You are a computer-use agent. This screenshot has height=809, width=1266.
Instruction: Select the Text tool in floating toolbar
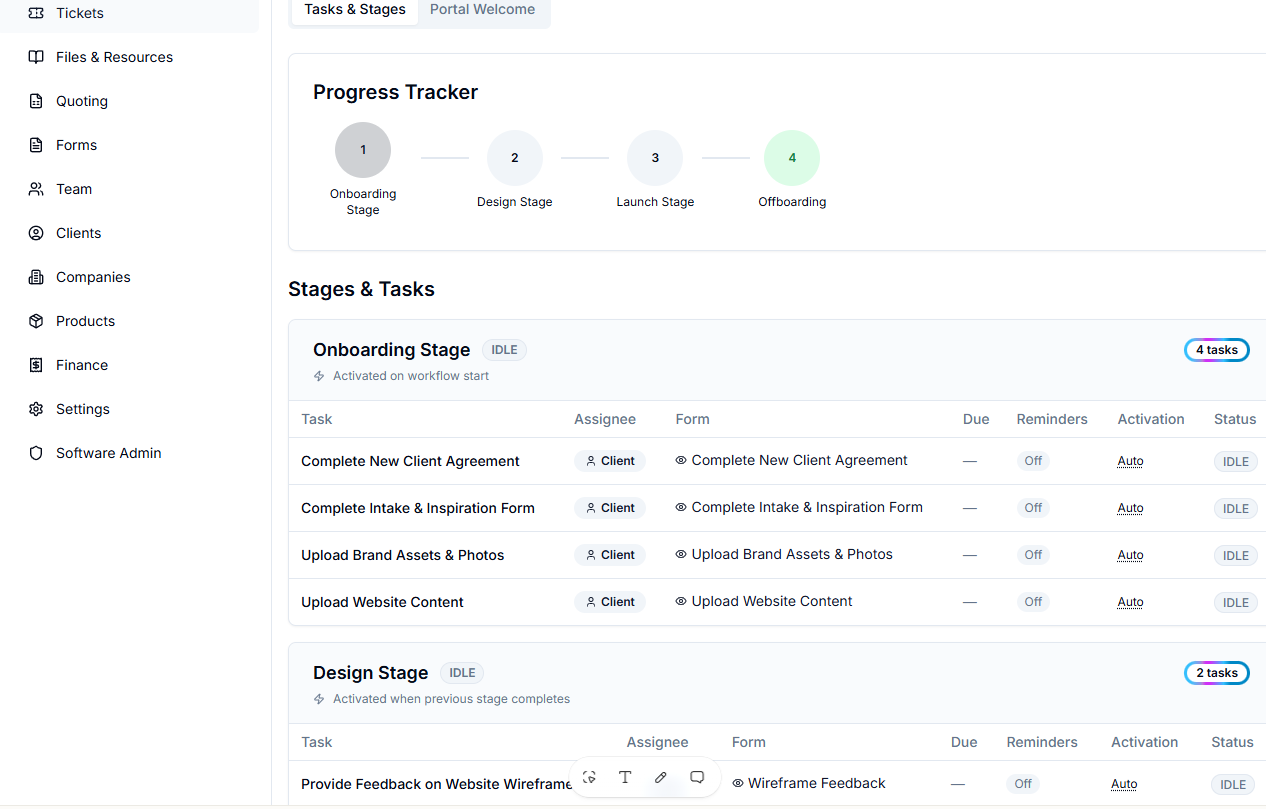(x=625, y=777)
